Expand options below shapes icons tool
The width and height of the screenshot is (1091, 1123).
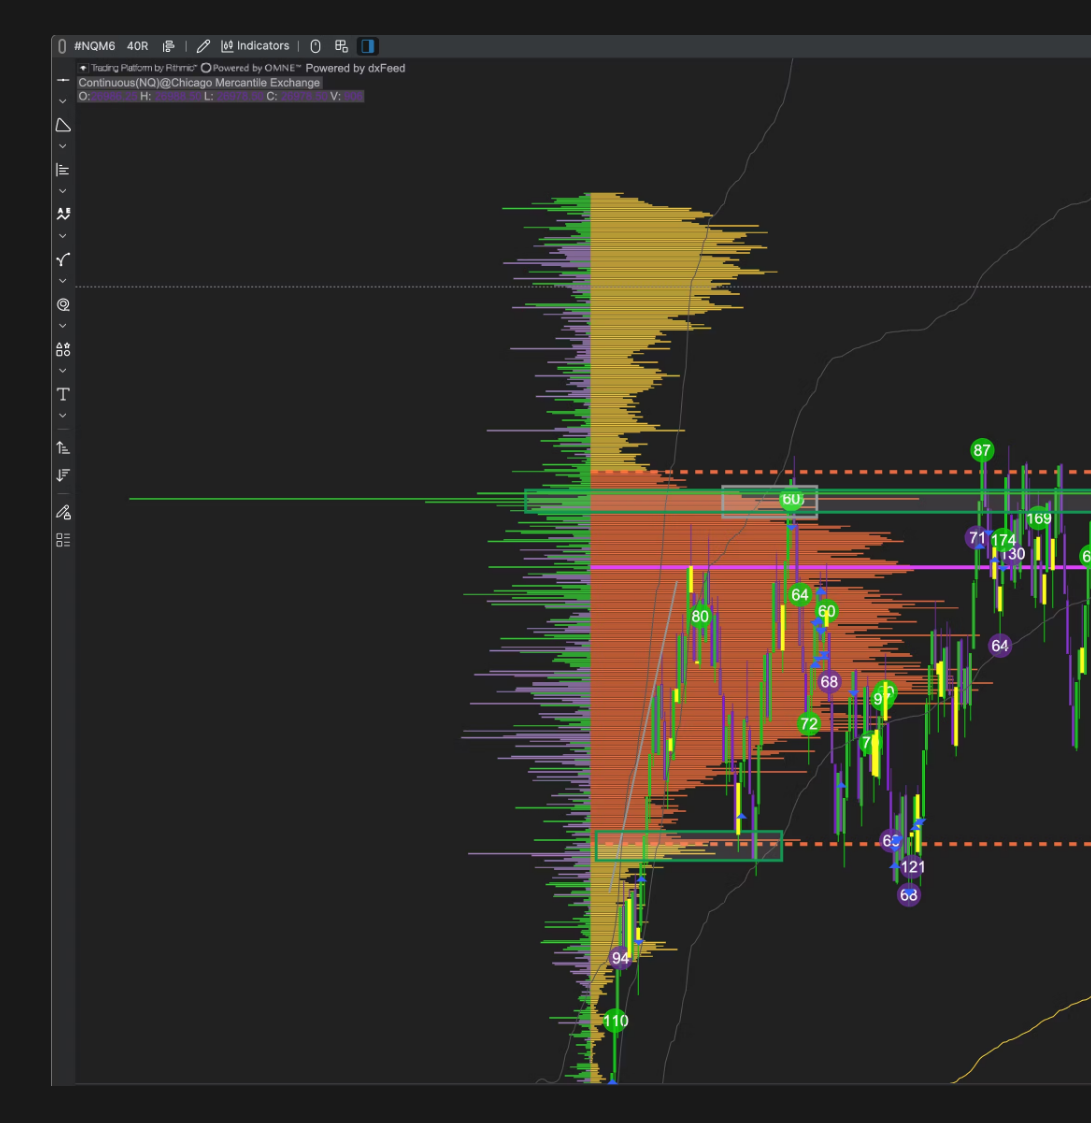(x=63, y=371)
